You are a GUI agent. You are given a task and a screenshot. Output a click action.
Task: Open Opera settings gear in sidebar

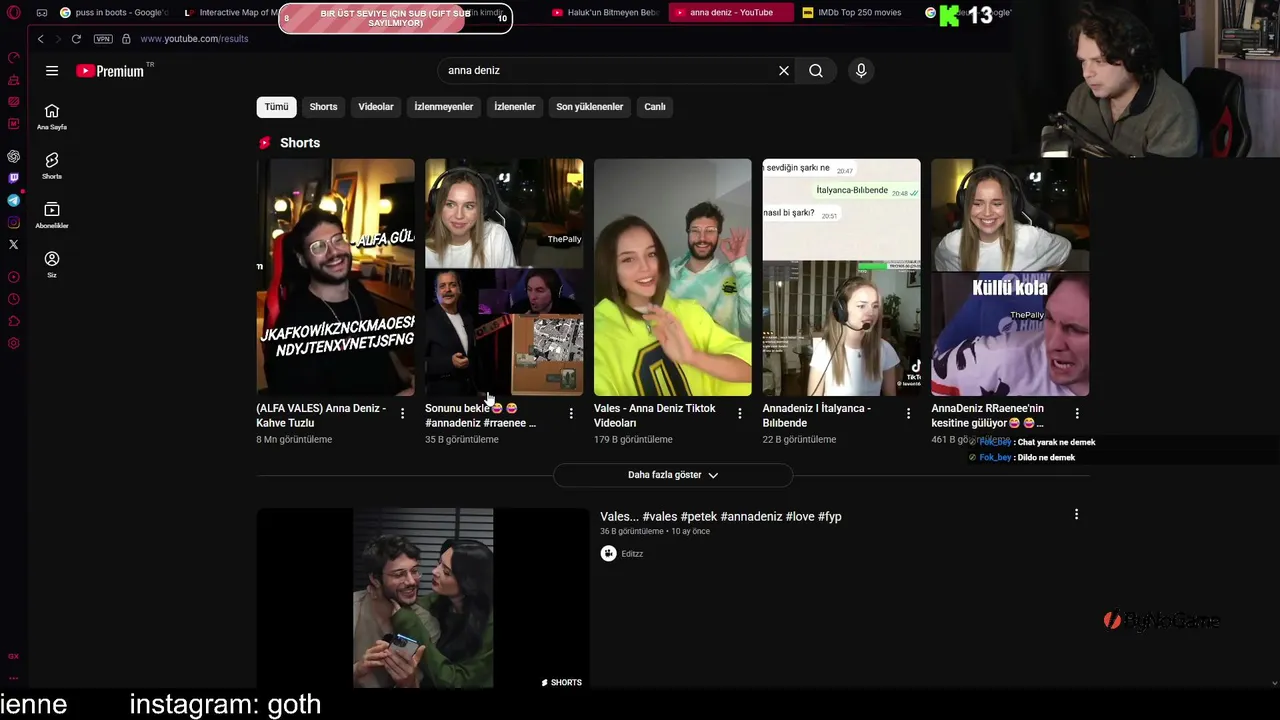(x=13, y=343)
